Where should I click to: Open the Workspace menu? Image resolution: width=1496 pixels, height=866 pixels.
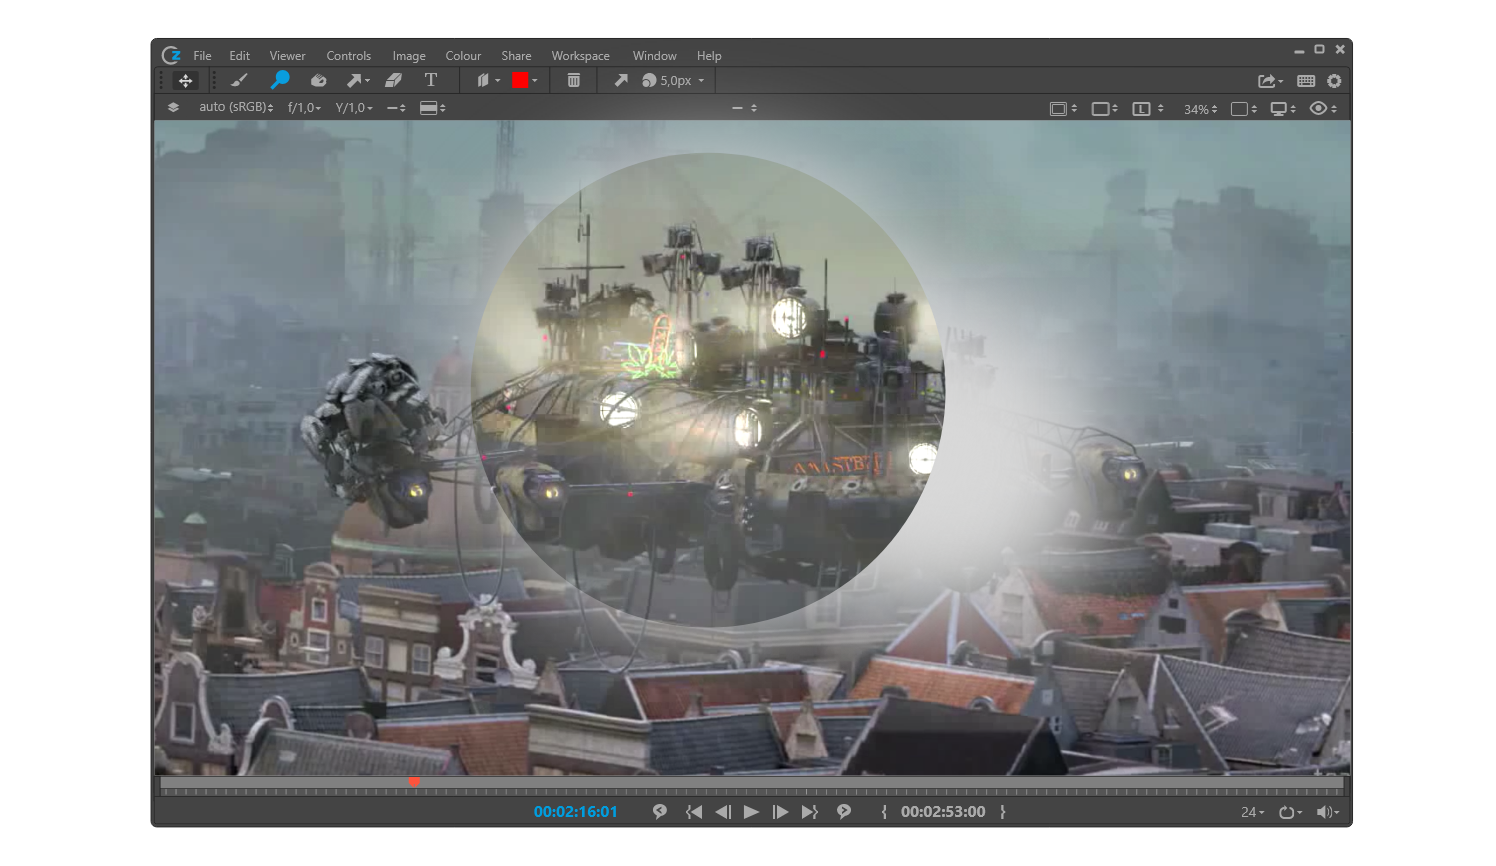pyautogui.click(x=580, y=56)
